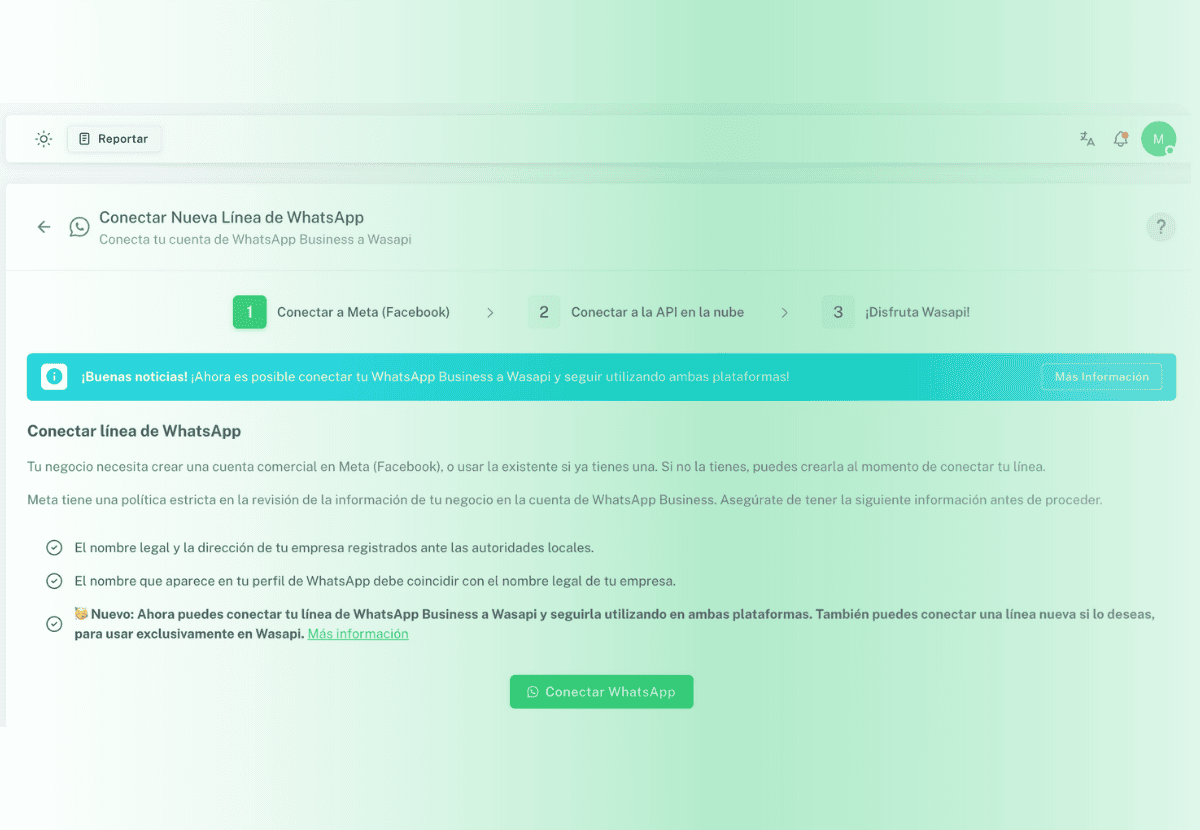Click the party emoji before Nuevo
The width and height of the screenshot is (1200, 830).
[x=81, y=613]
